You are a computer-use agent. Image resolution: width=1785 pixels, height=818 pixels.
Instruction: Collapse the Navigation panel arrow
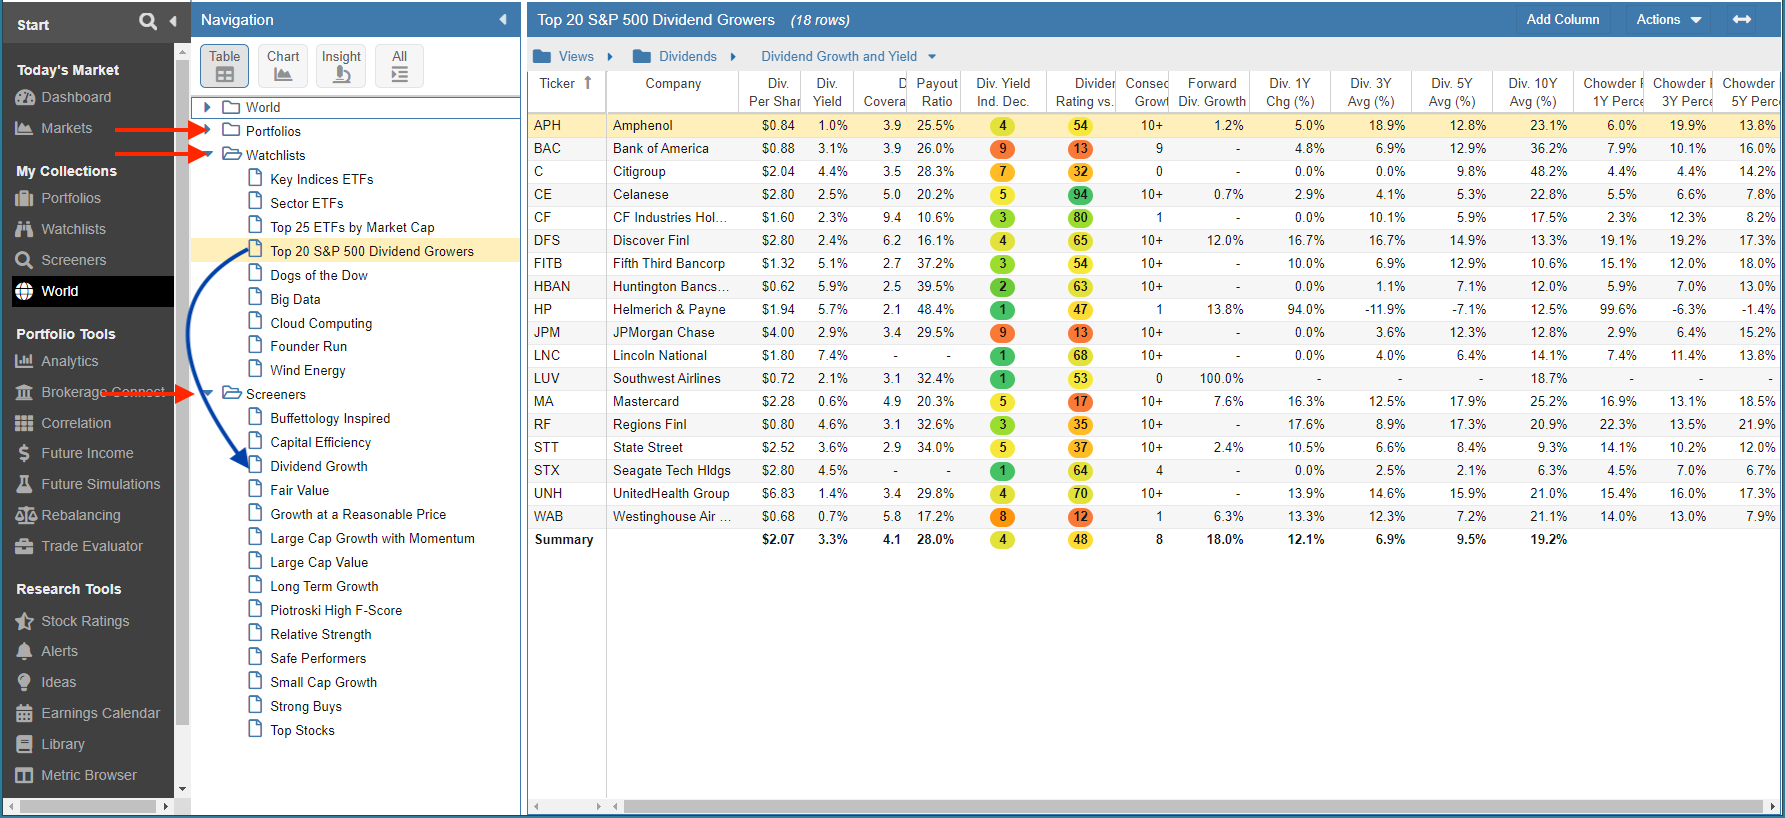(x=503, y=20)
